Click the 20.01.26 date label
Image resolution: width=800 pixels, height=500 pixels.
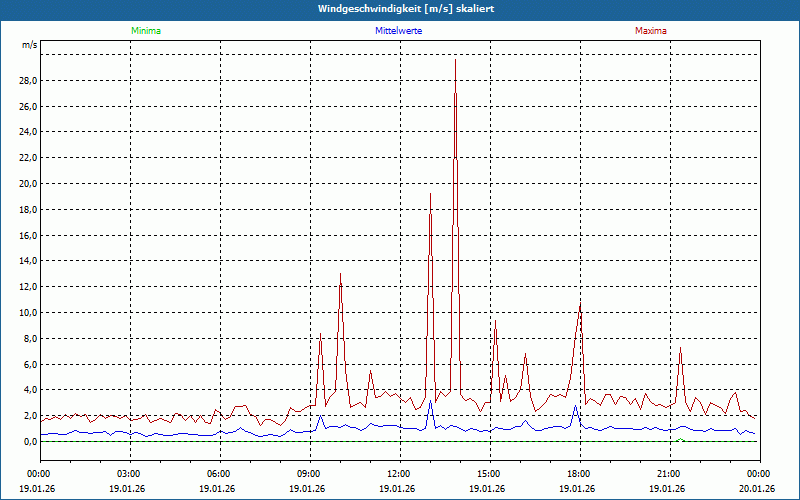(x=756, y=489)
